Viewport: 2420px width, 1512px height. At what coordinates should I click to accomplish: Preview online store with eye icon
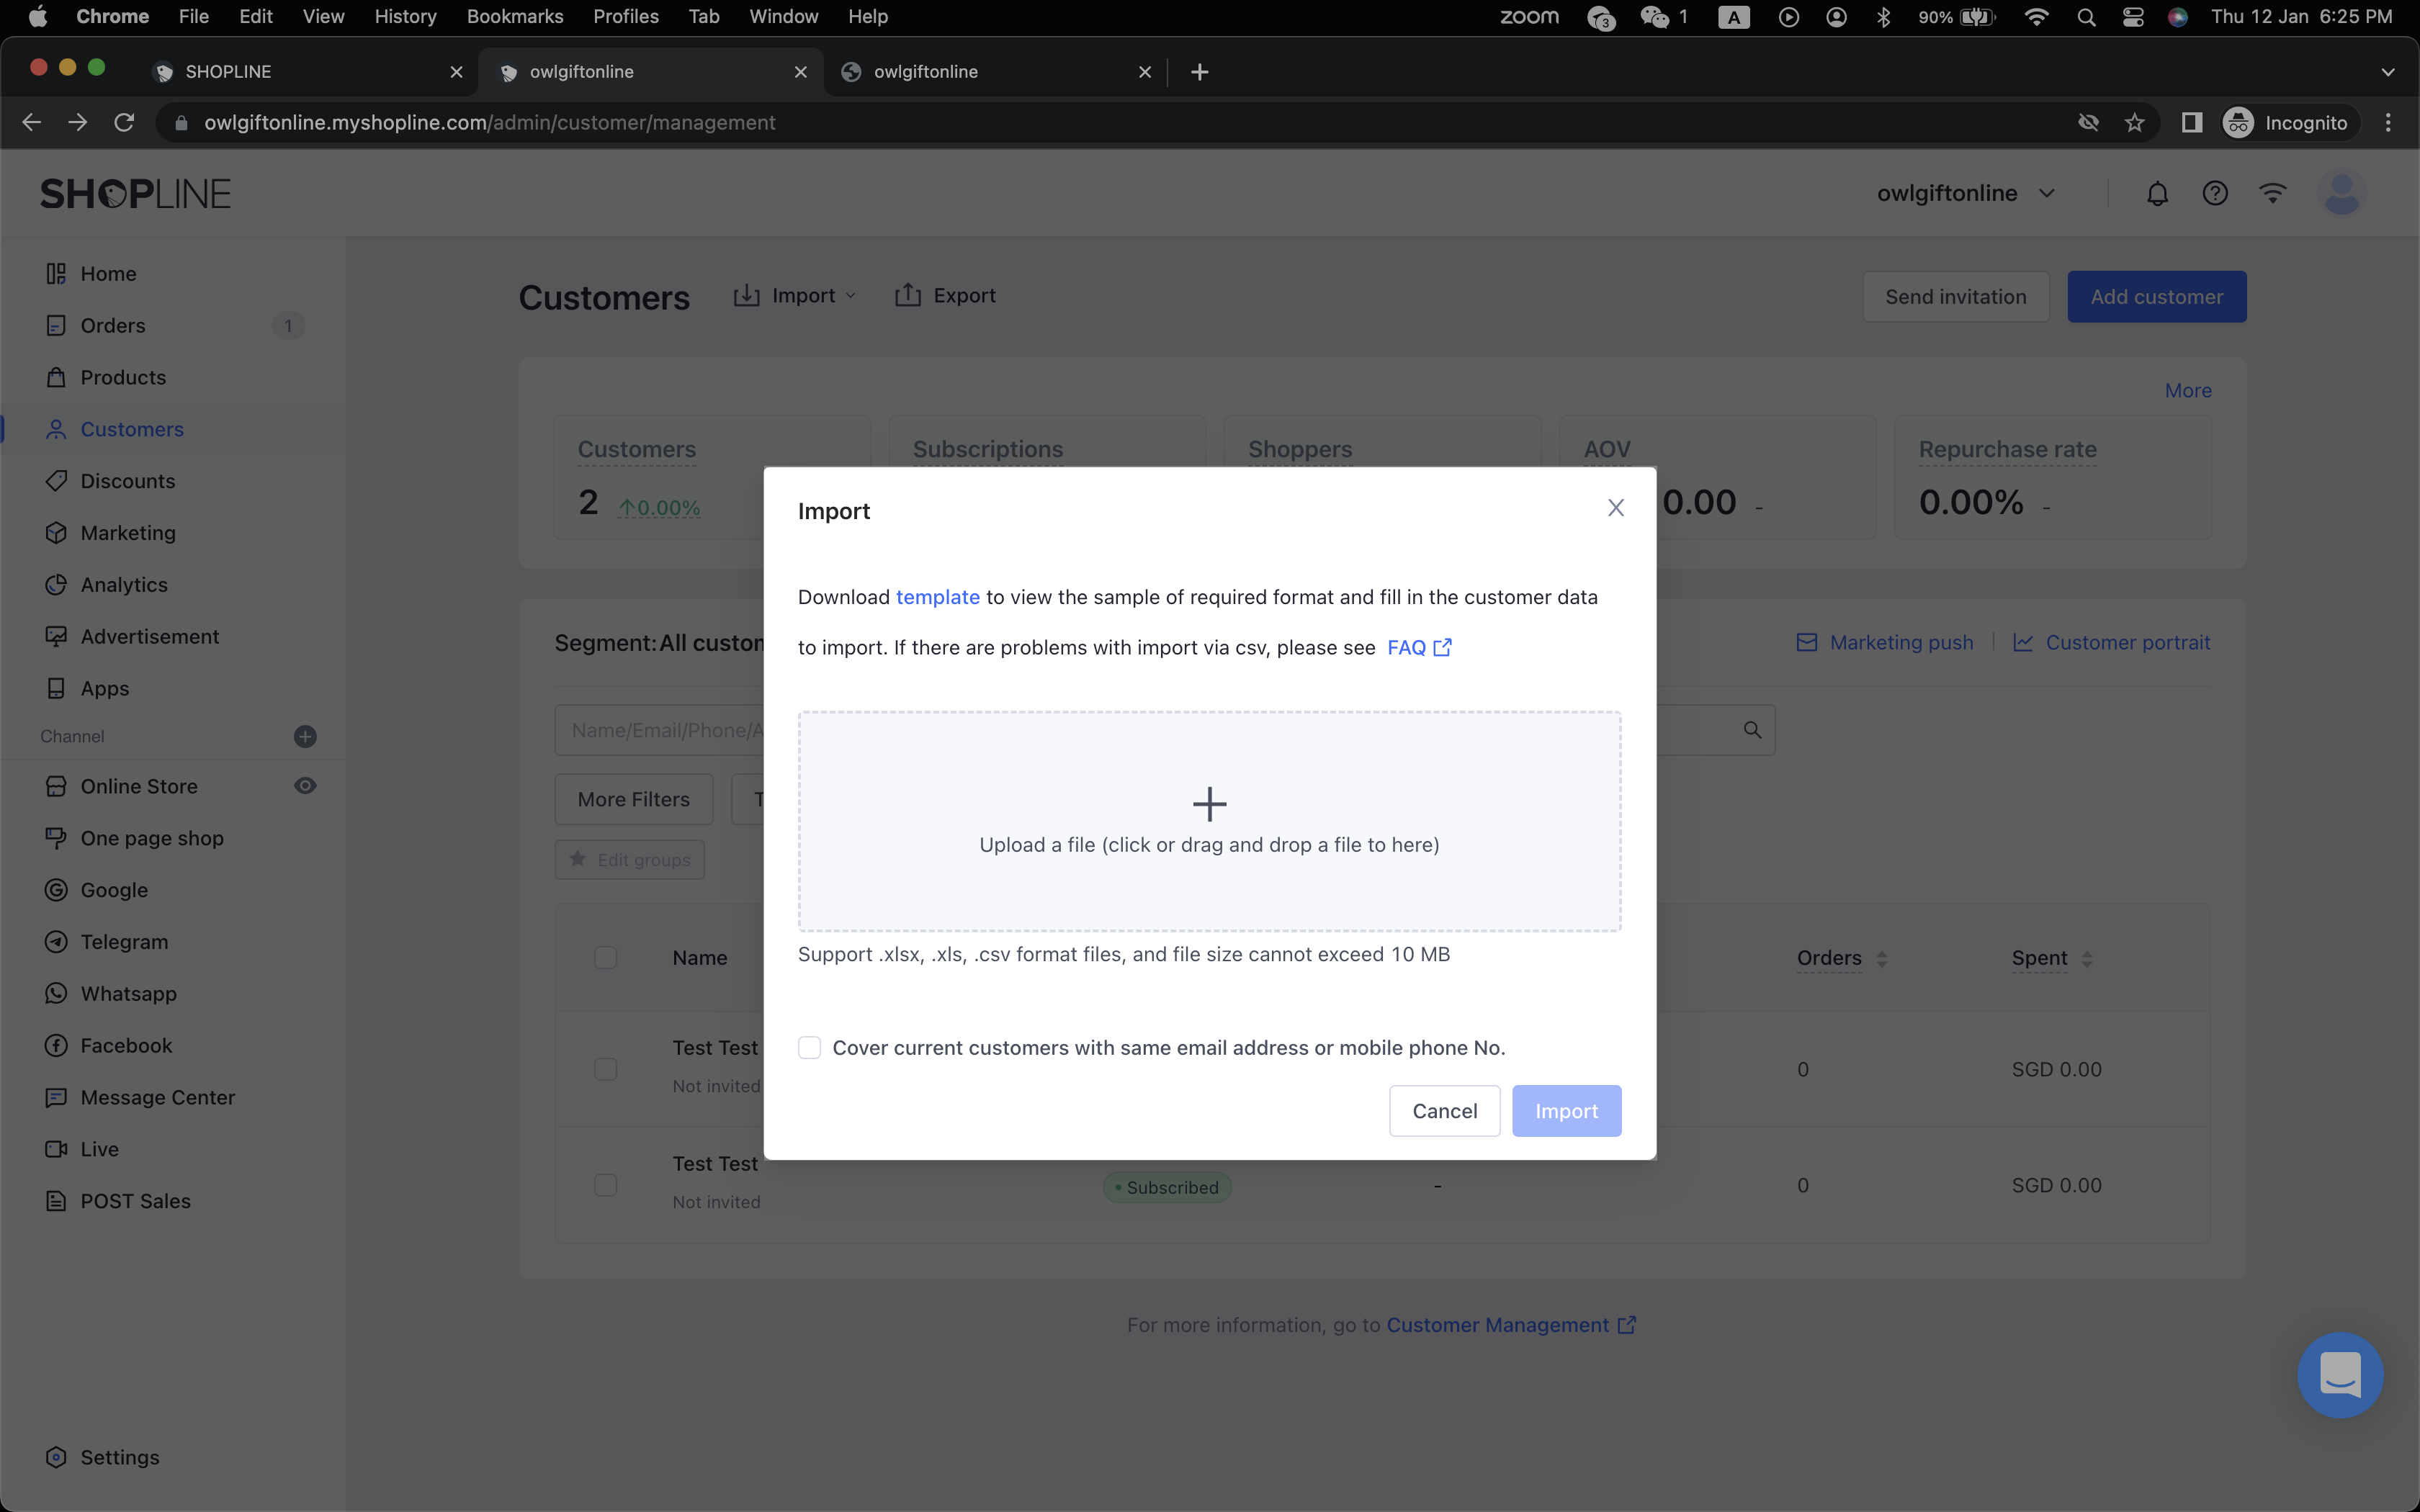(305, 786)
